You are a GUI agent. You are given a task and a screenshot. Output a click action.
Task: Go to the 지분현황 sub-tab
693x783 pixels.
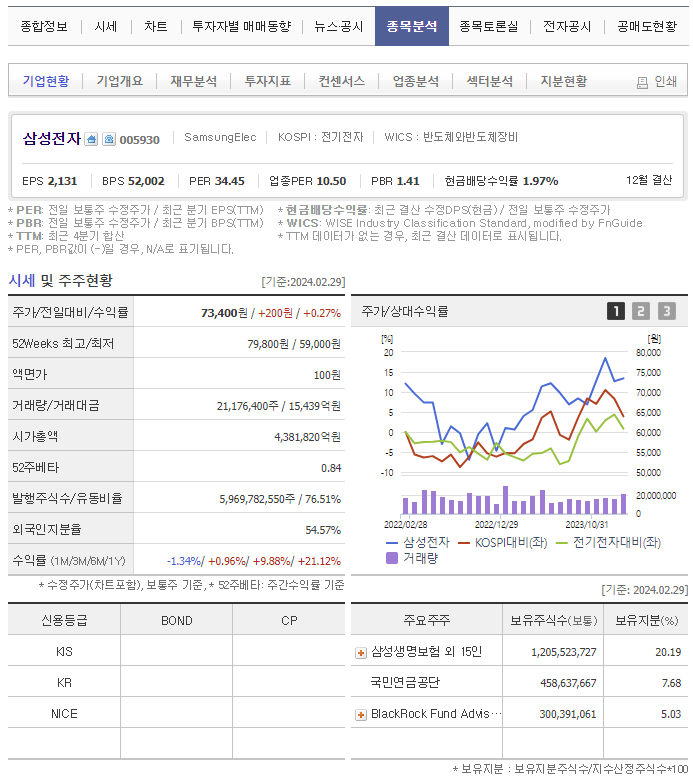click(564, 81)
